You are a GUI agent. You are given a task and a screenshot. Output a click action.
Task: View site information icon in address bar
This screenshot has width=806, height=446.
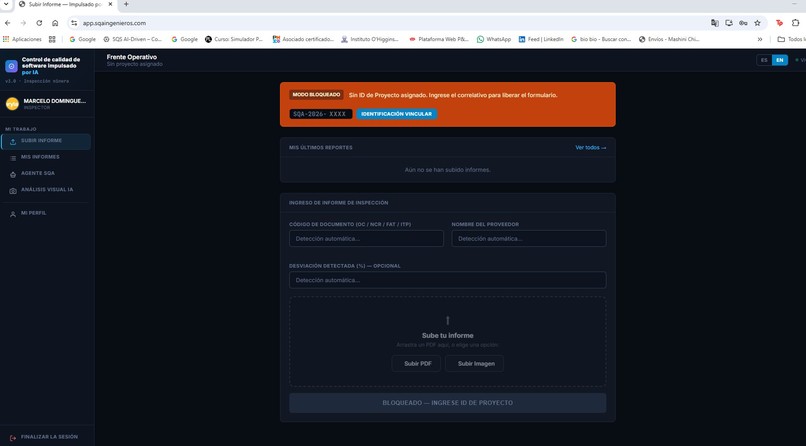74,23
